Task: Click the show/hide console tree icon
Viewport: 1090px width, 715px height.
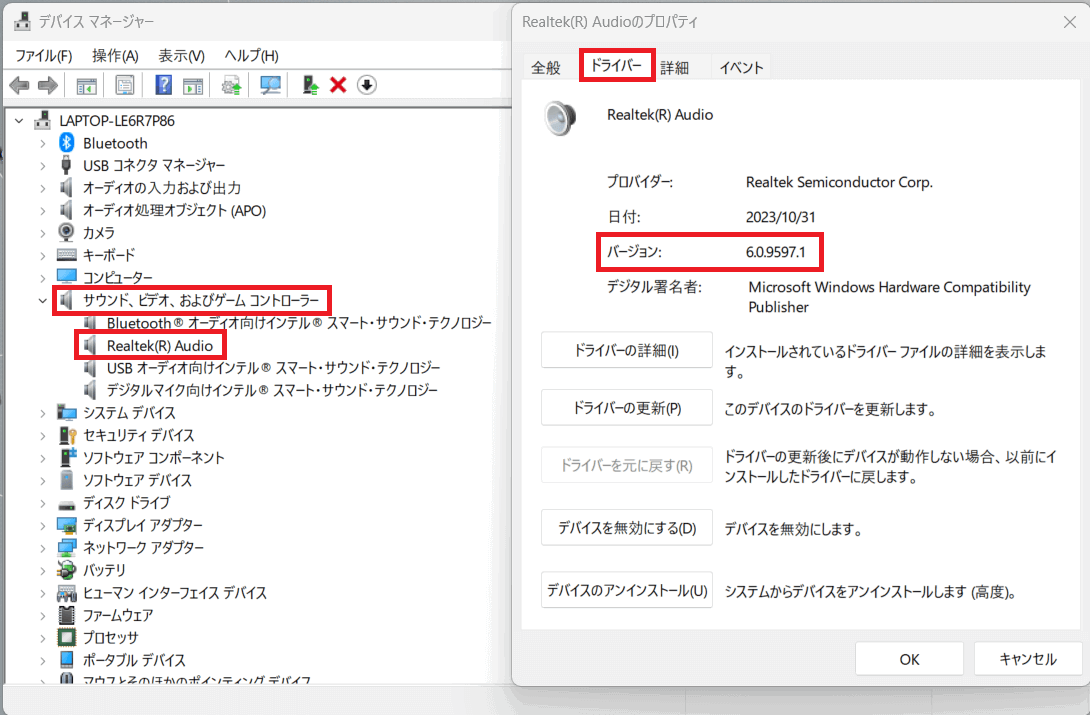Action: [86, 85]
